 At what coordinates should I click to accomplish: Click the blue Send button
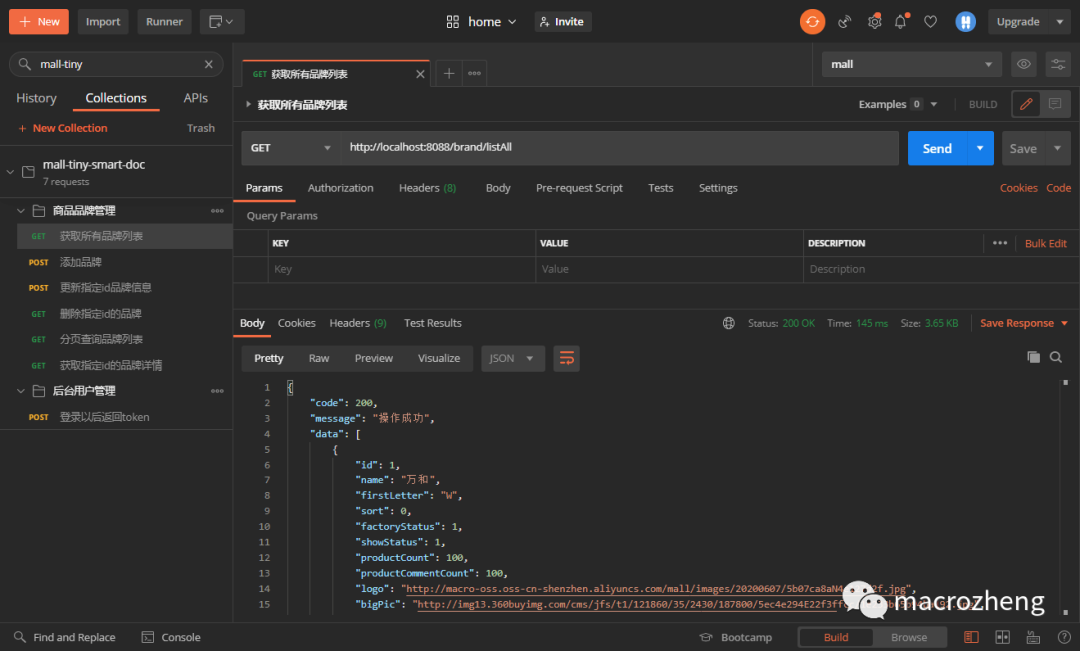(x=937, y=148)
